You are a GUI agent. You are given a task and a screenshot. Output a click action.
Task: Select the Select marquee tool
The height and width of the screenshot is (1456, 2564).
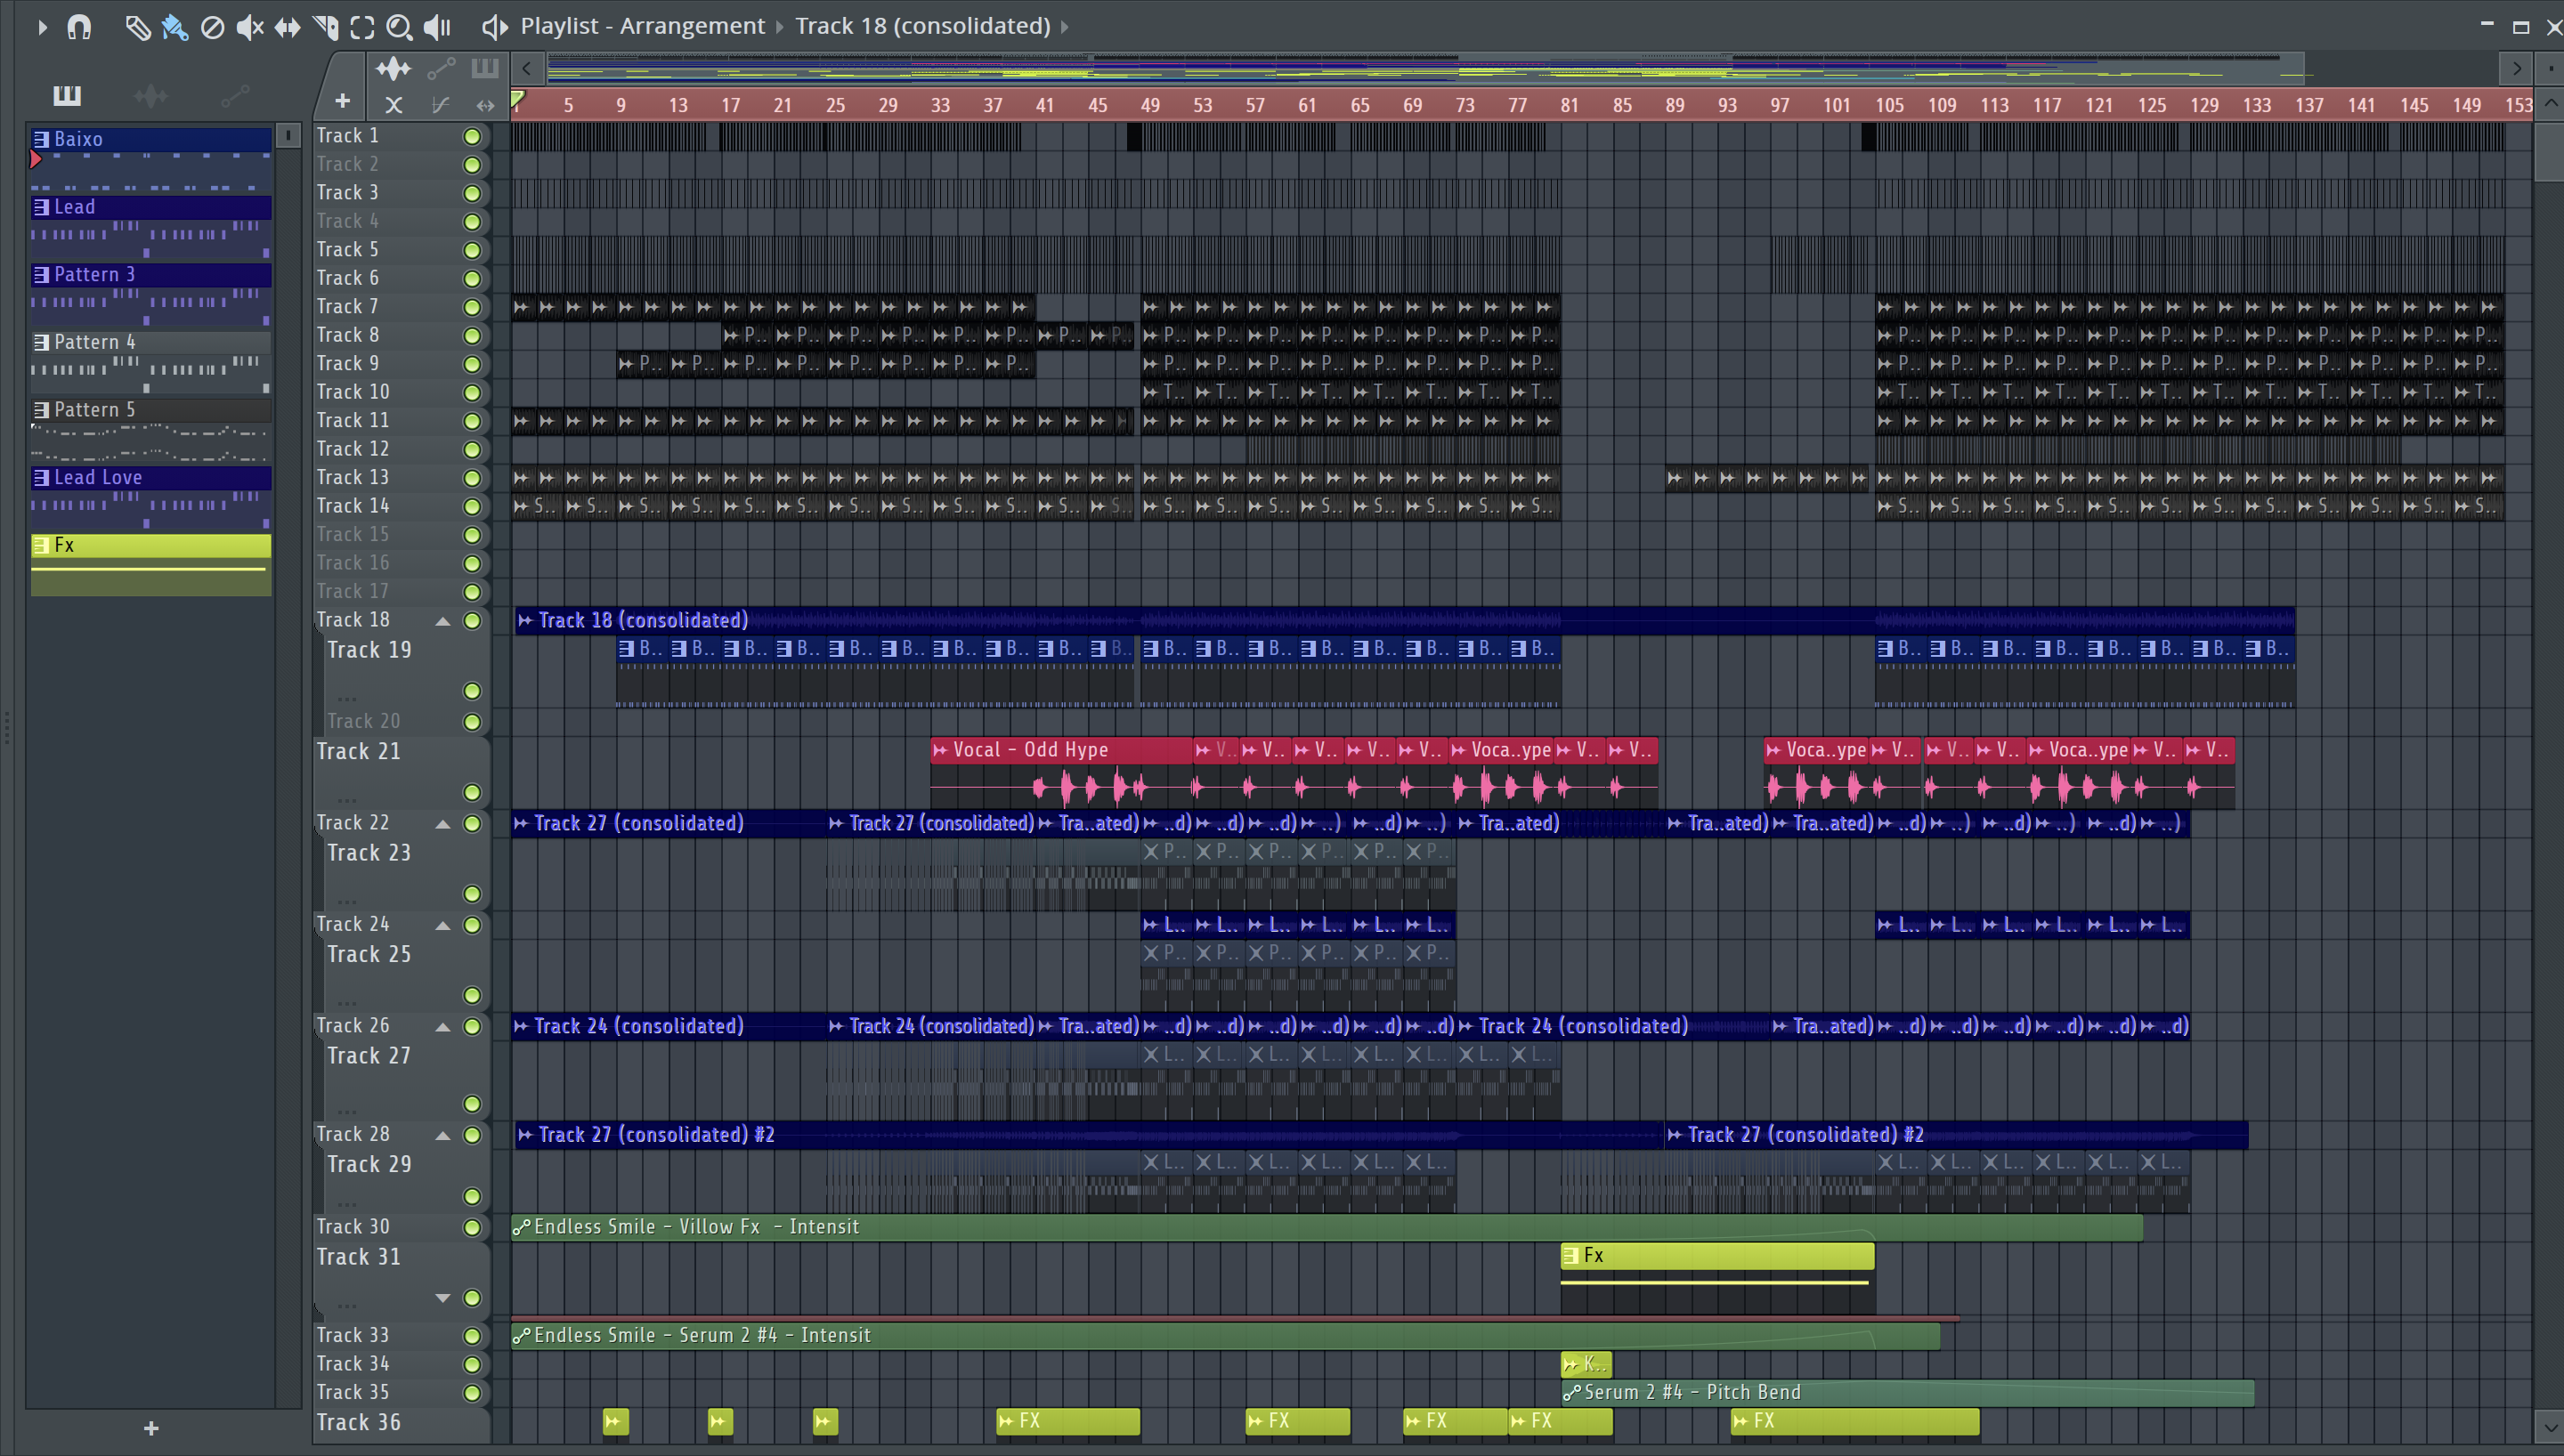pyautogui.click(x=362, y=27)
